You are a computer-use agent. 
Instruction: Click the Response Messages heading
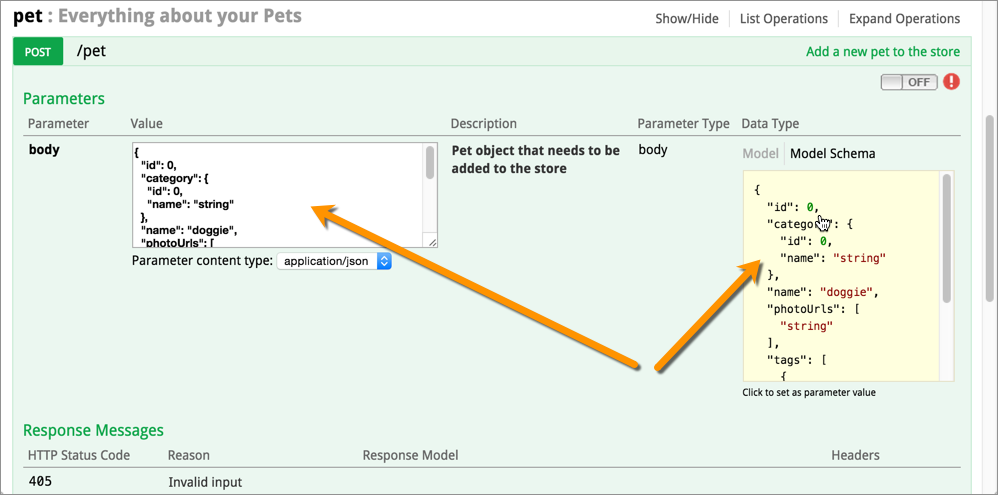tap(93, 431)
